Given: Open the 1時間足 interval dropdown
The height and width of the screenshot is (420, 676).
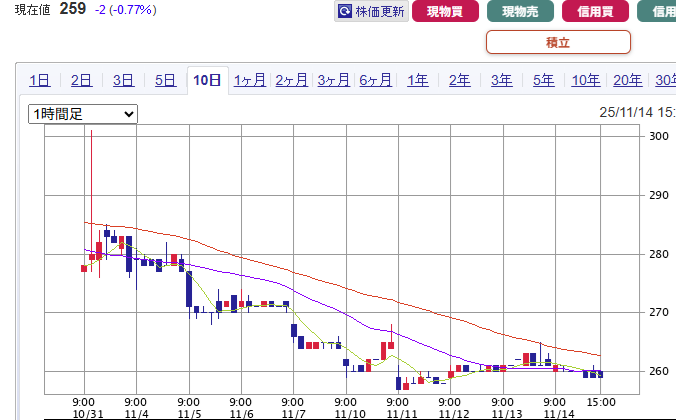Looking at the screenshot, I should (83, 115).
